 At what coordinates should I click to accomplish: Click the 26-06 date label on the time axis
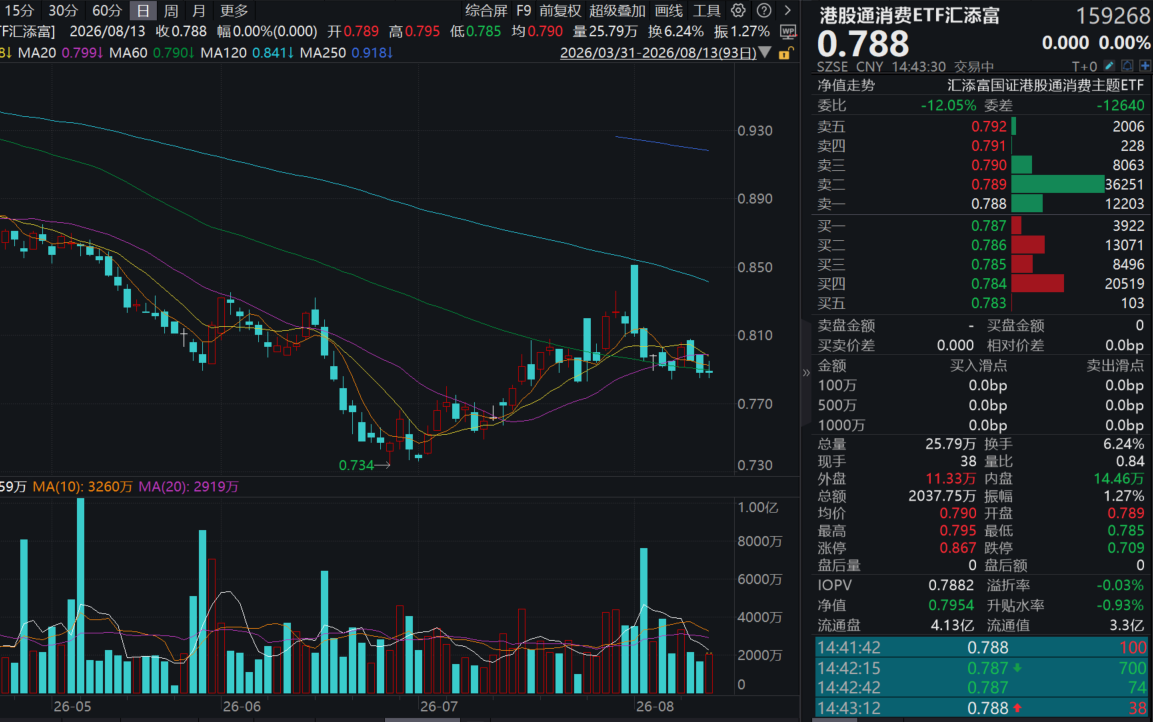(242, 707)
